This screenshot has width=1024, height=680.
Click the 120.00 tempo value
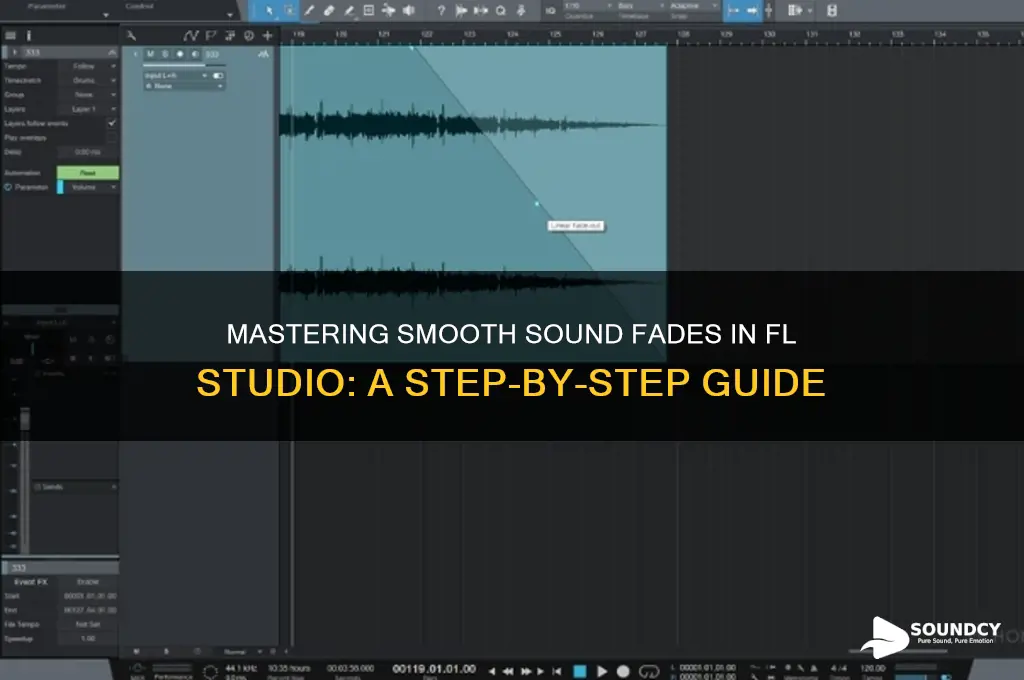click(x=872, y=668)
